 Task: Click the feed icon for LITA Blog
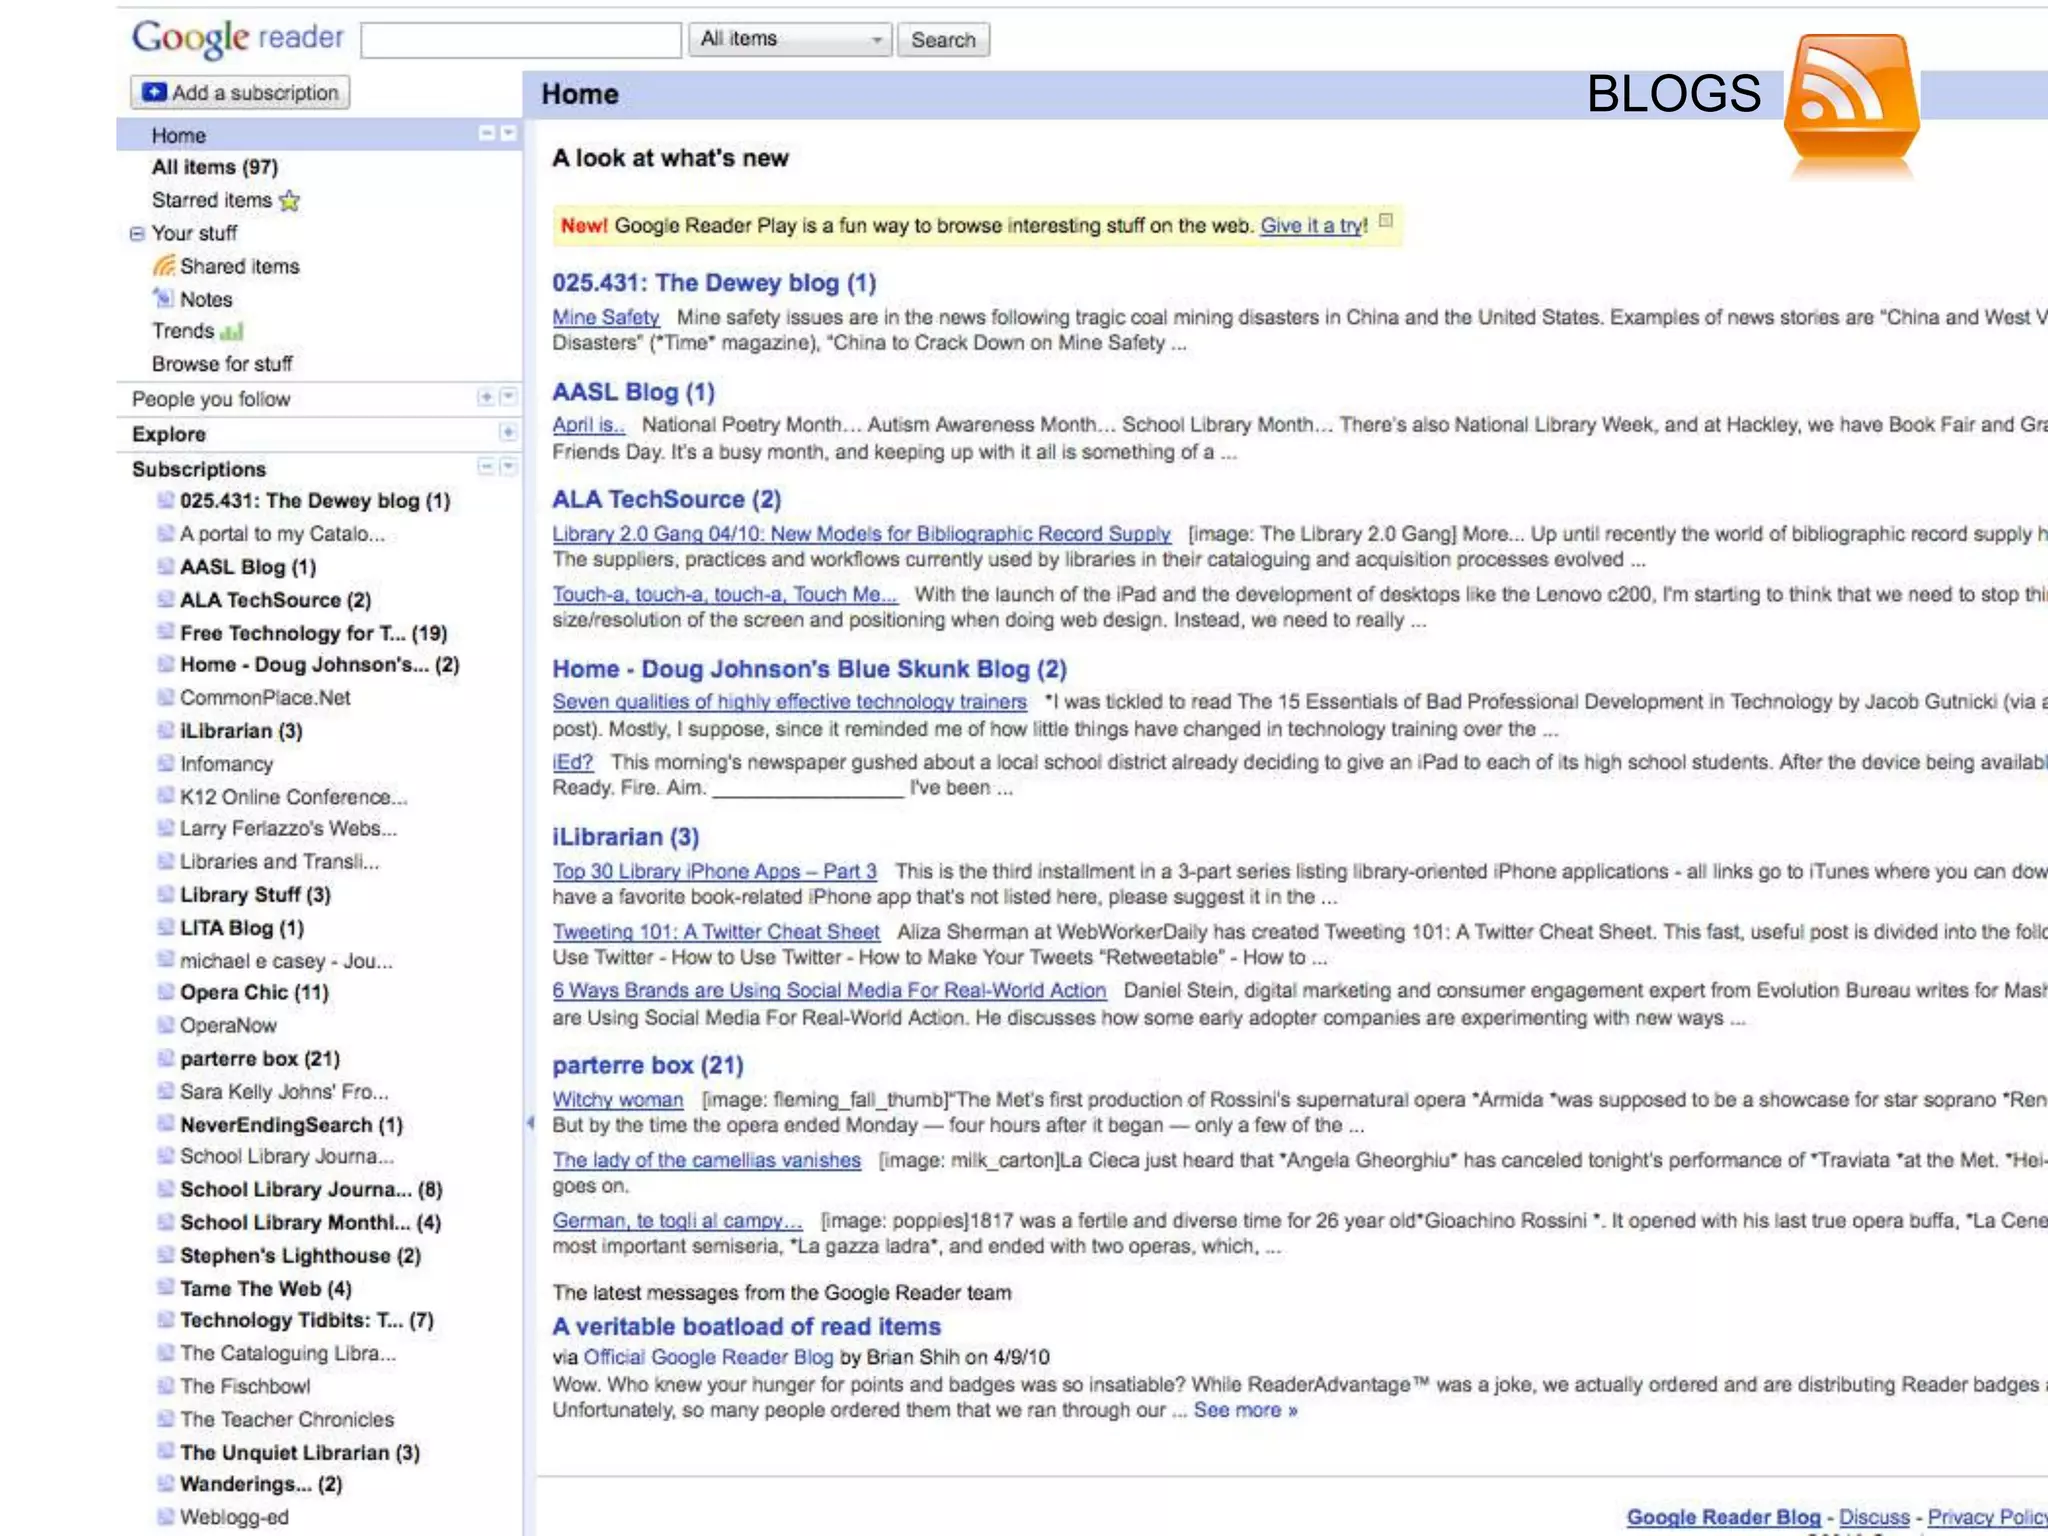166,927
